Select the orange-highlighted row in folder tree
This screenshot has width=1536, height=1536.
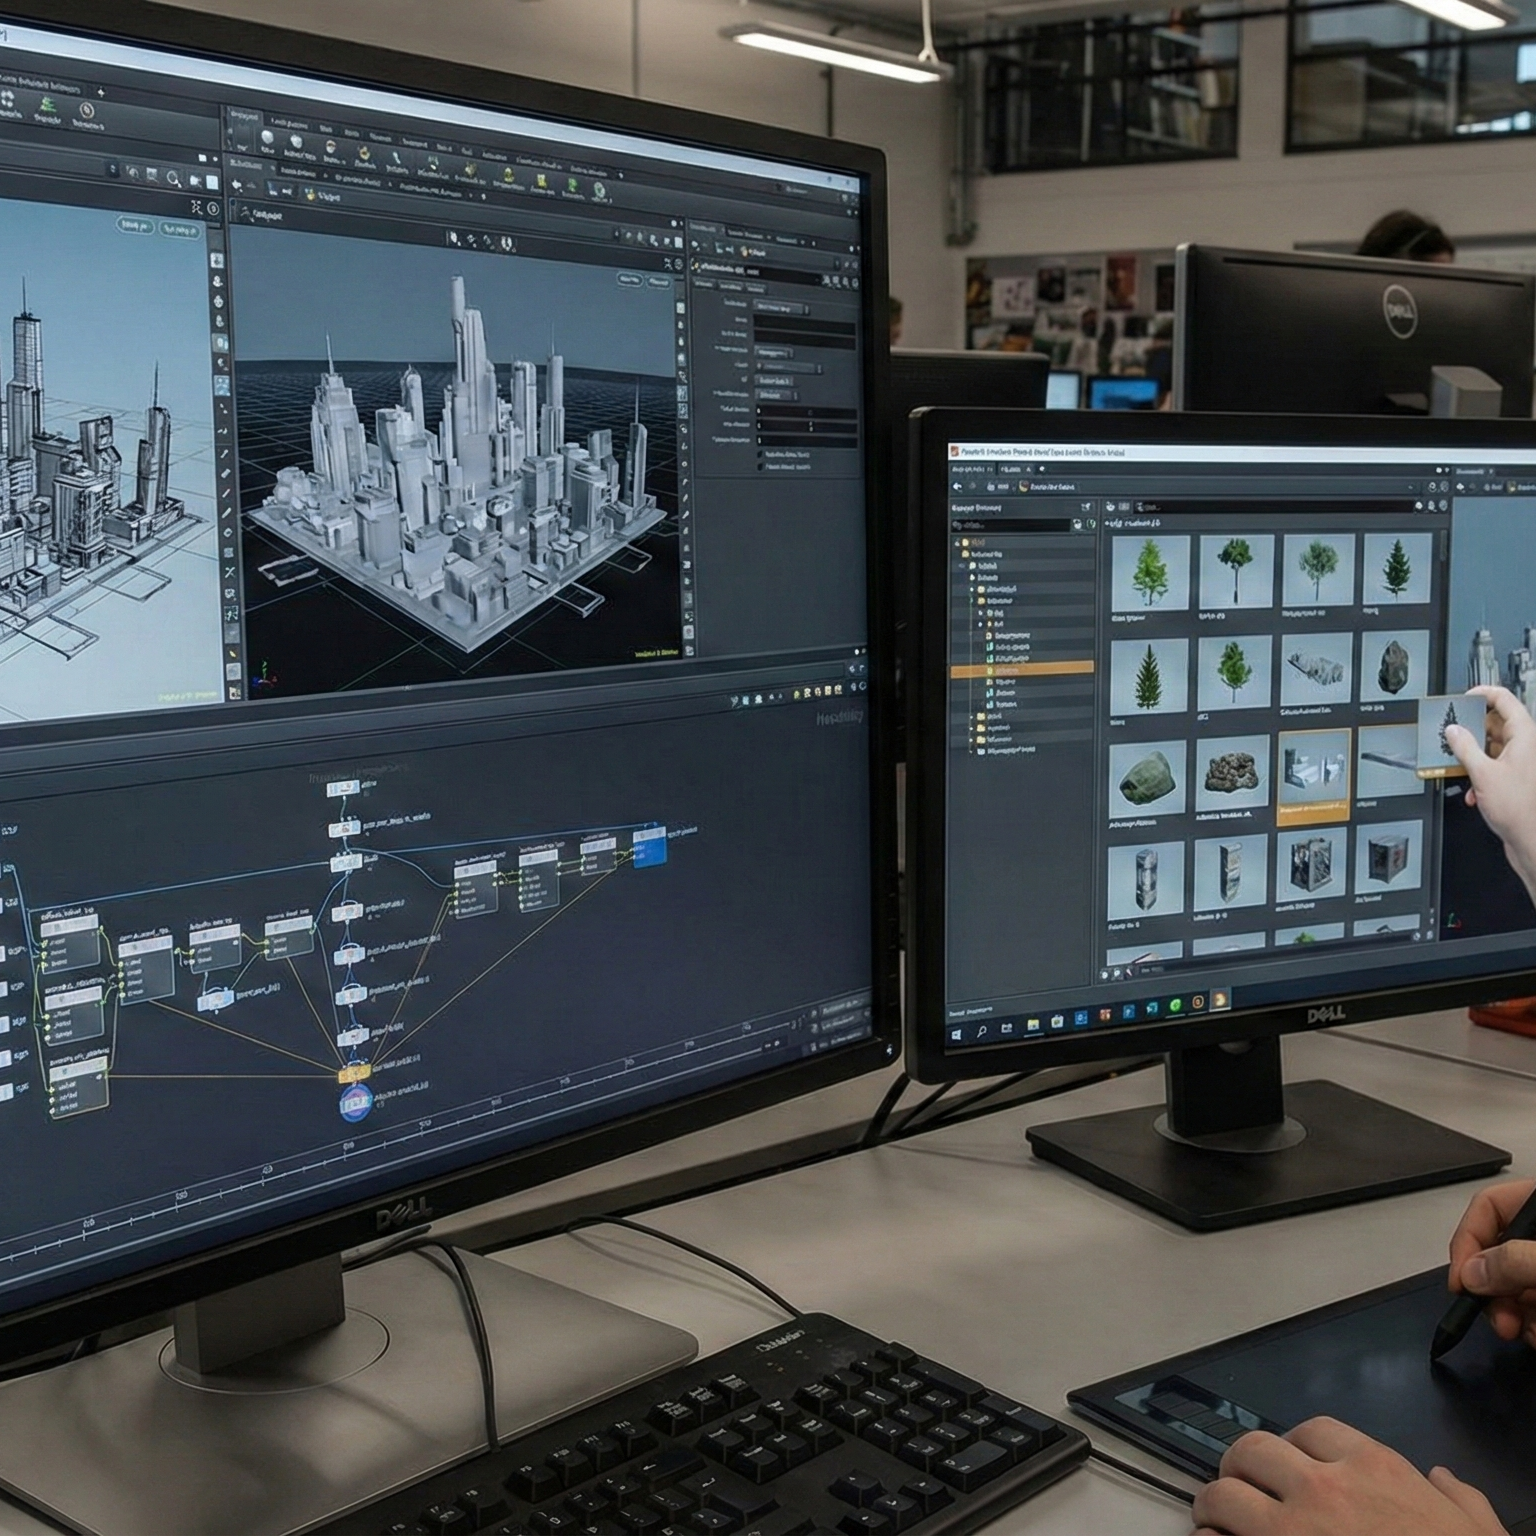point(1021,670)
